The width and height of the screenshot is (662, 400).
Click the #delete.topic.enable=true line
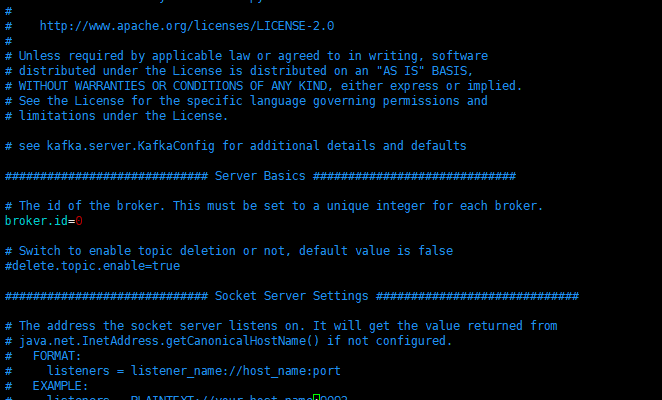(x=92, y=266)
